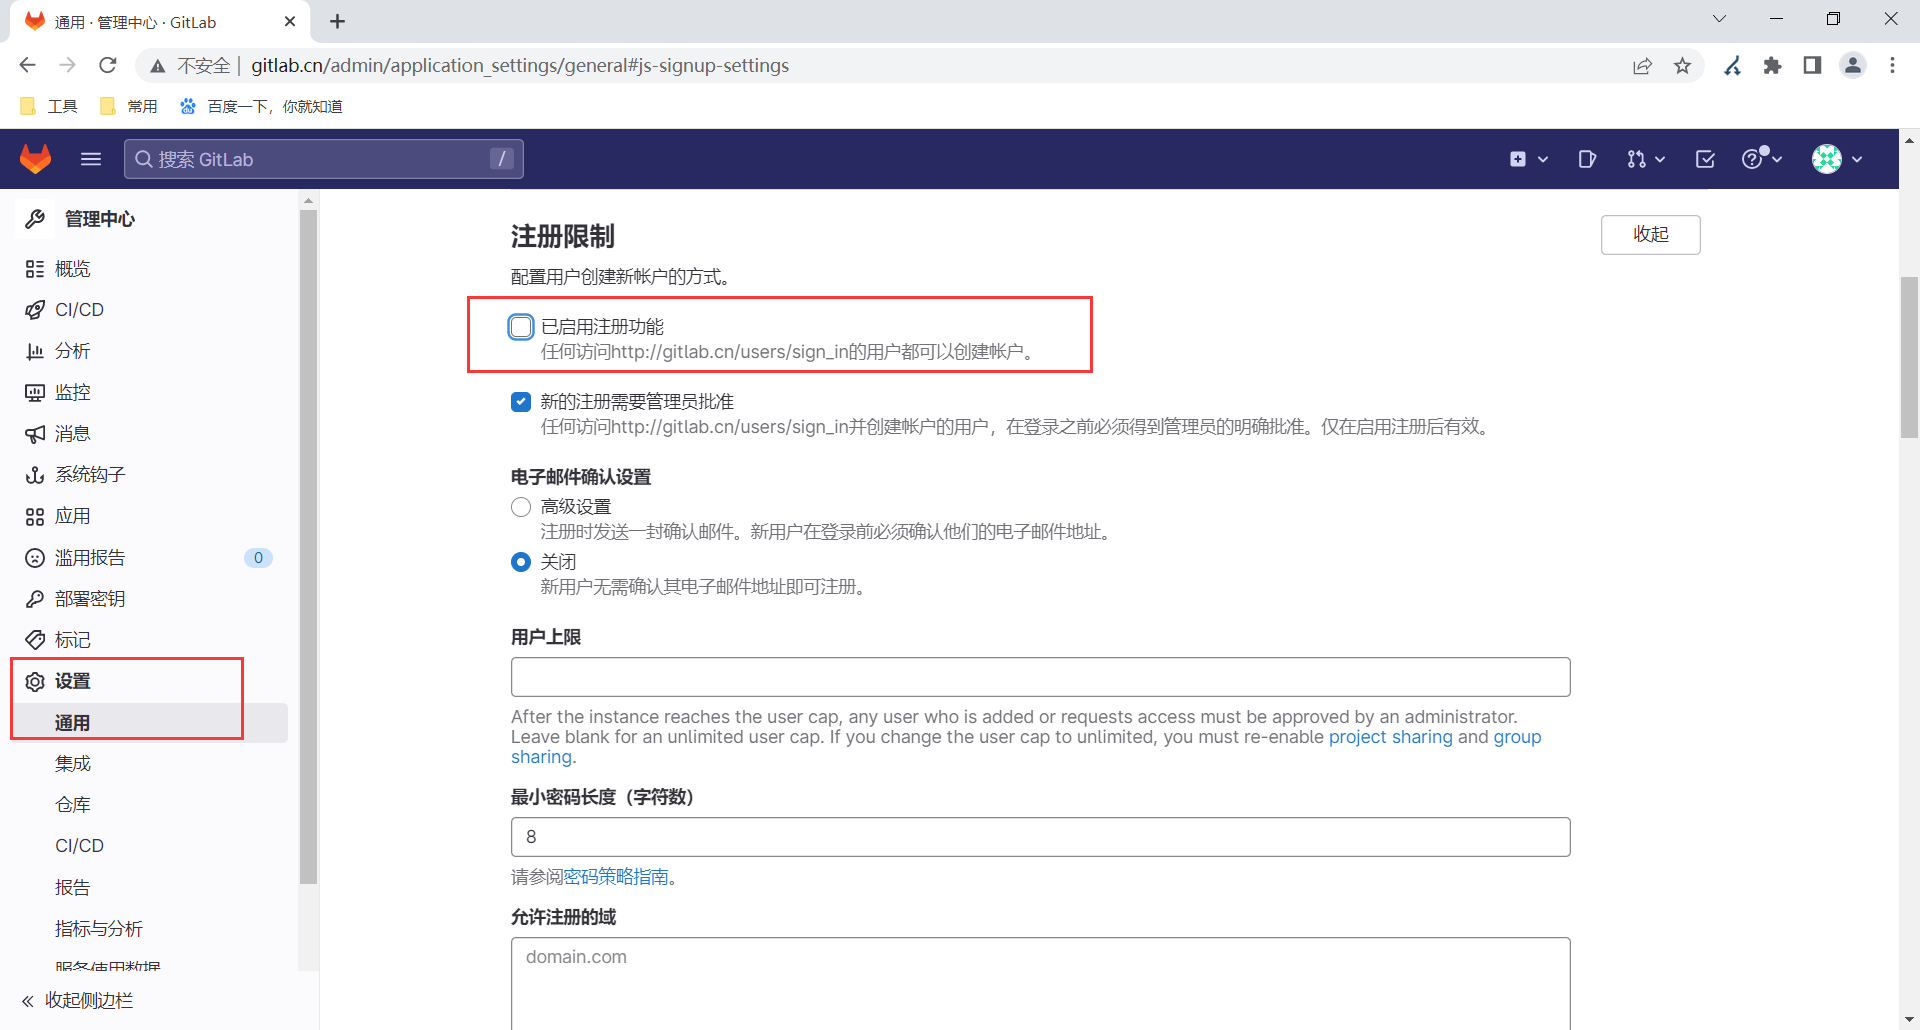Click the 用户上限 input field
This screenshot has width=1920, height=1030.
tap(1041, 677)
